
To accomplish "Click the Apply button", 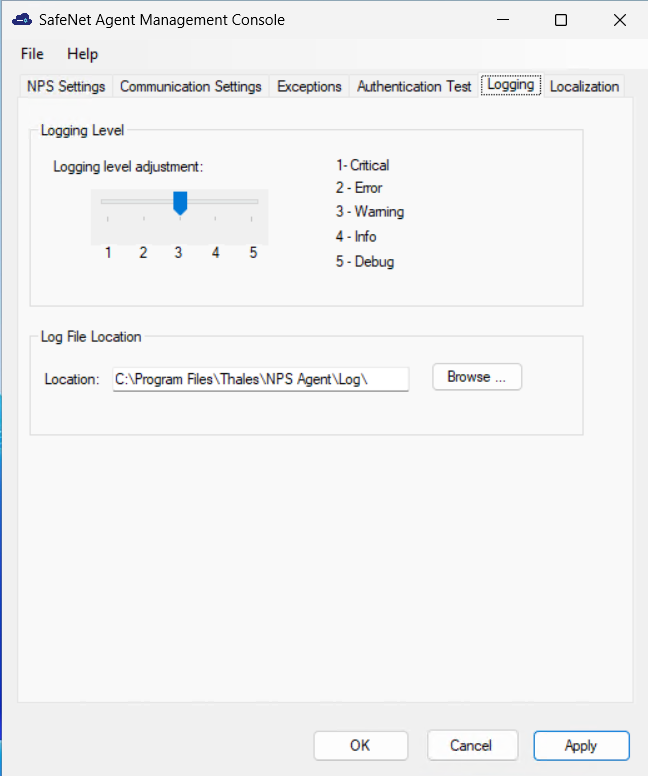I will [581, 745].
